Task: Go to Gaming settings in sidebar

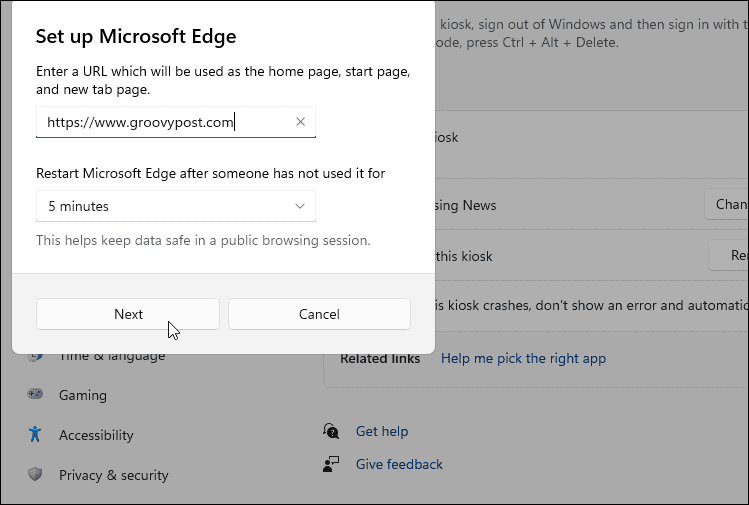Action: [x=83, y=394]
